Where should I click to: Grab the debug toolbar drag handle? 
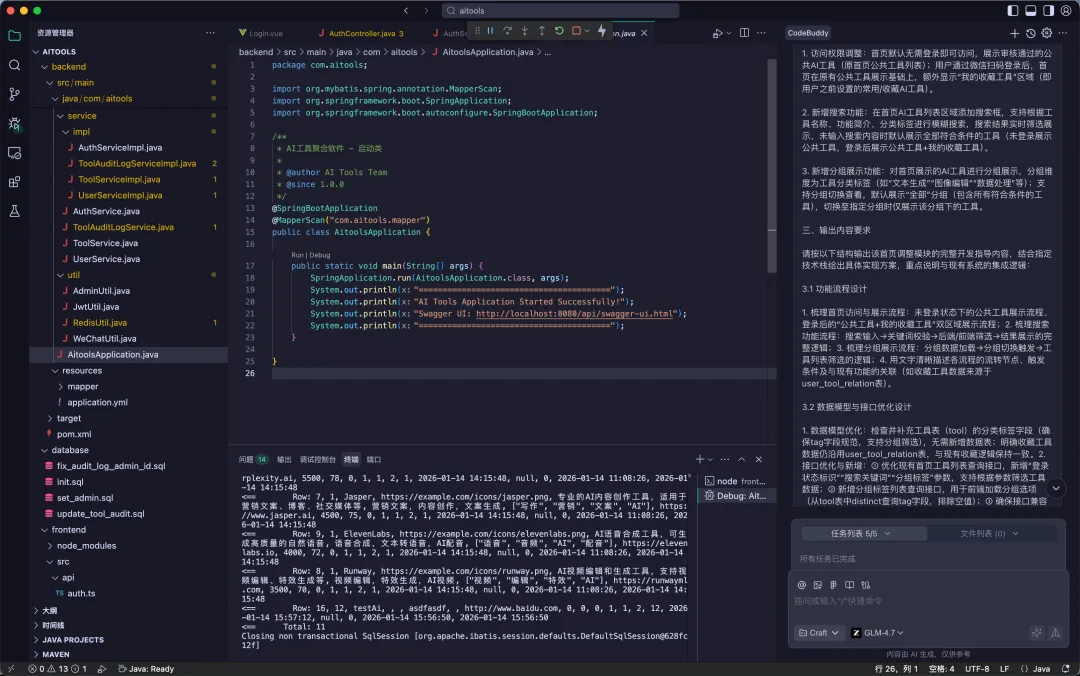pos(477,31)
